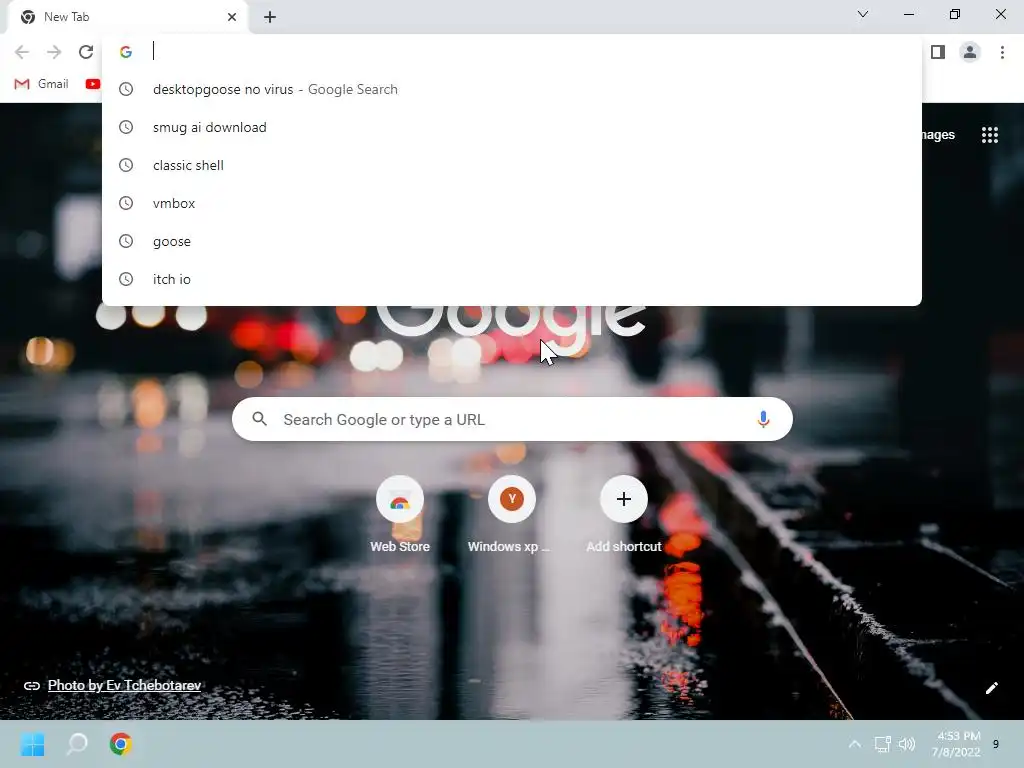Select suggestion 'desktopgoose no virus'

coord(511,89)
